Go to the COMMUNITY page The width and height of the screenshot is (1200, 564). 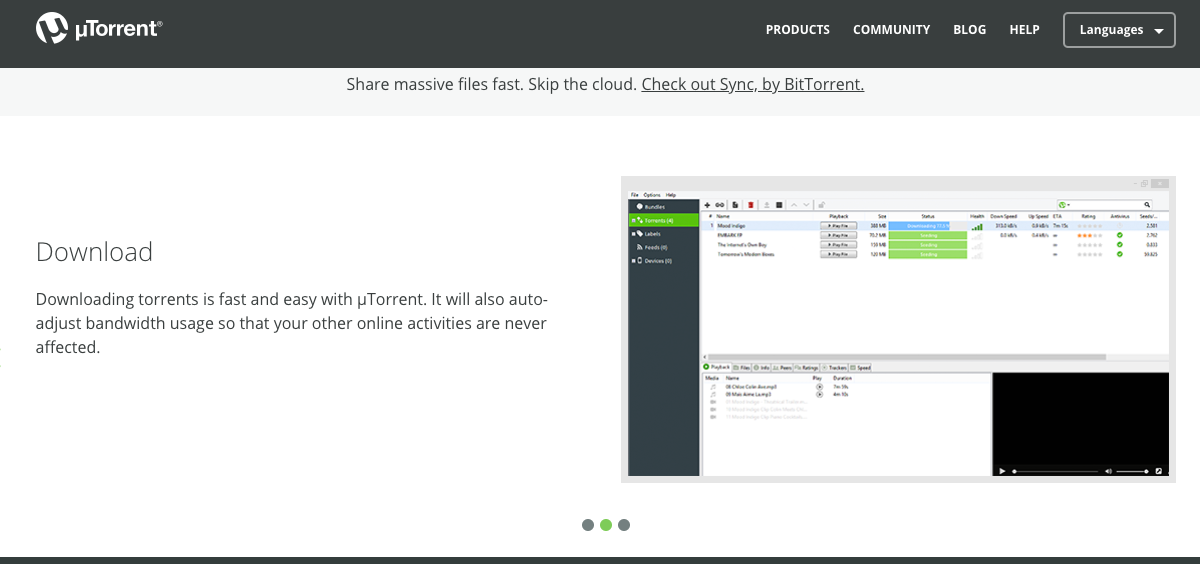click(x=891, y=30)
